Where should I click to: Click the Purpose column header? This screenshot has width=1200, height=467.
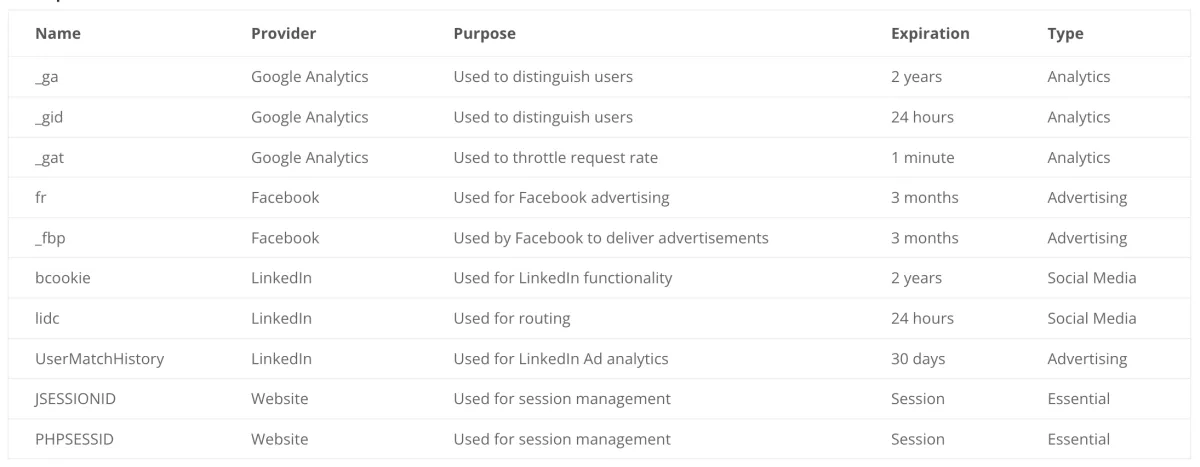click(x=484, y=34)
